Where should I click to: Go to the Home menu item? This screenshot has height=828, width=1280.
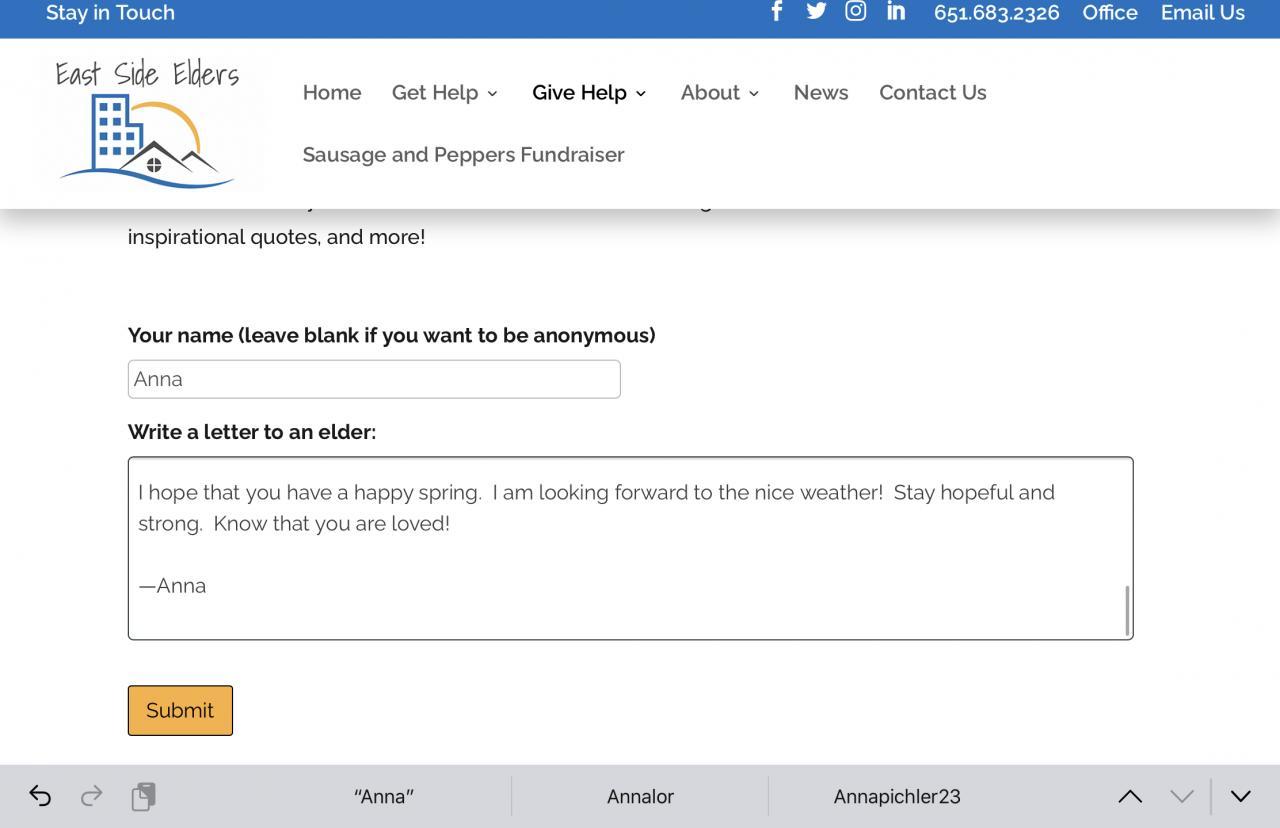tap(332, 93)
